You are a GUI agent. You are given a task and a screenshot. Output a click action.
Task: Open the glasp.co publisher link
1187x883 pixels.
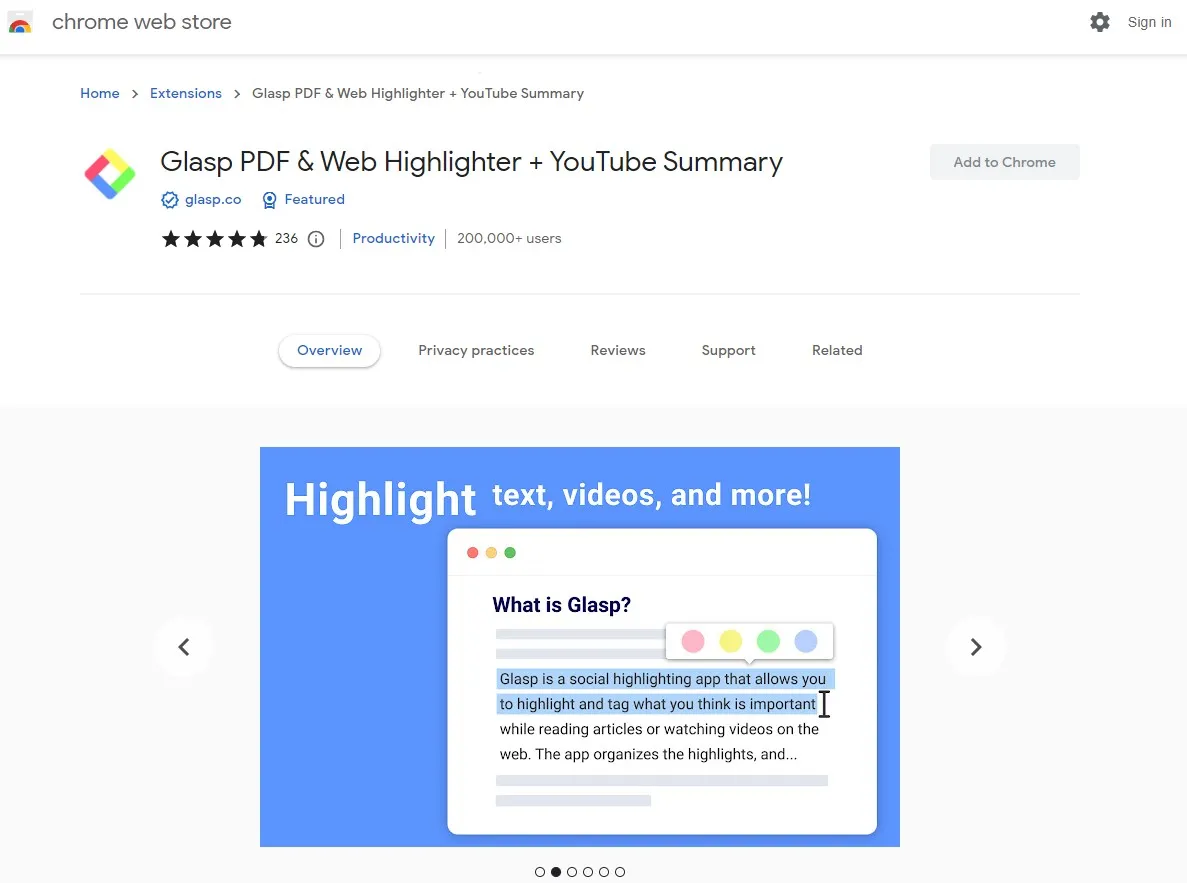[x=213, y=199]
